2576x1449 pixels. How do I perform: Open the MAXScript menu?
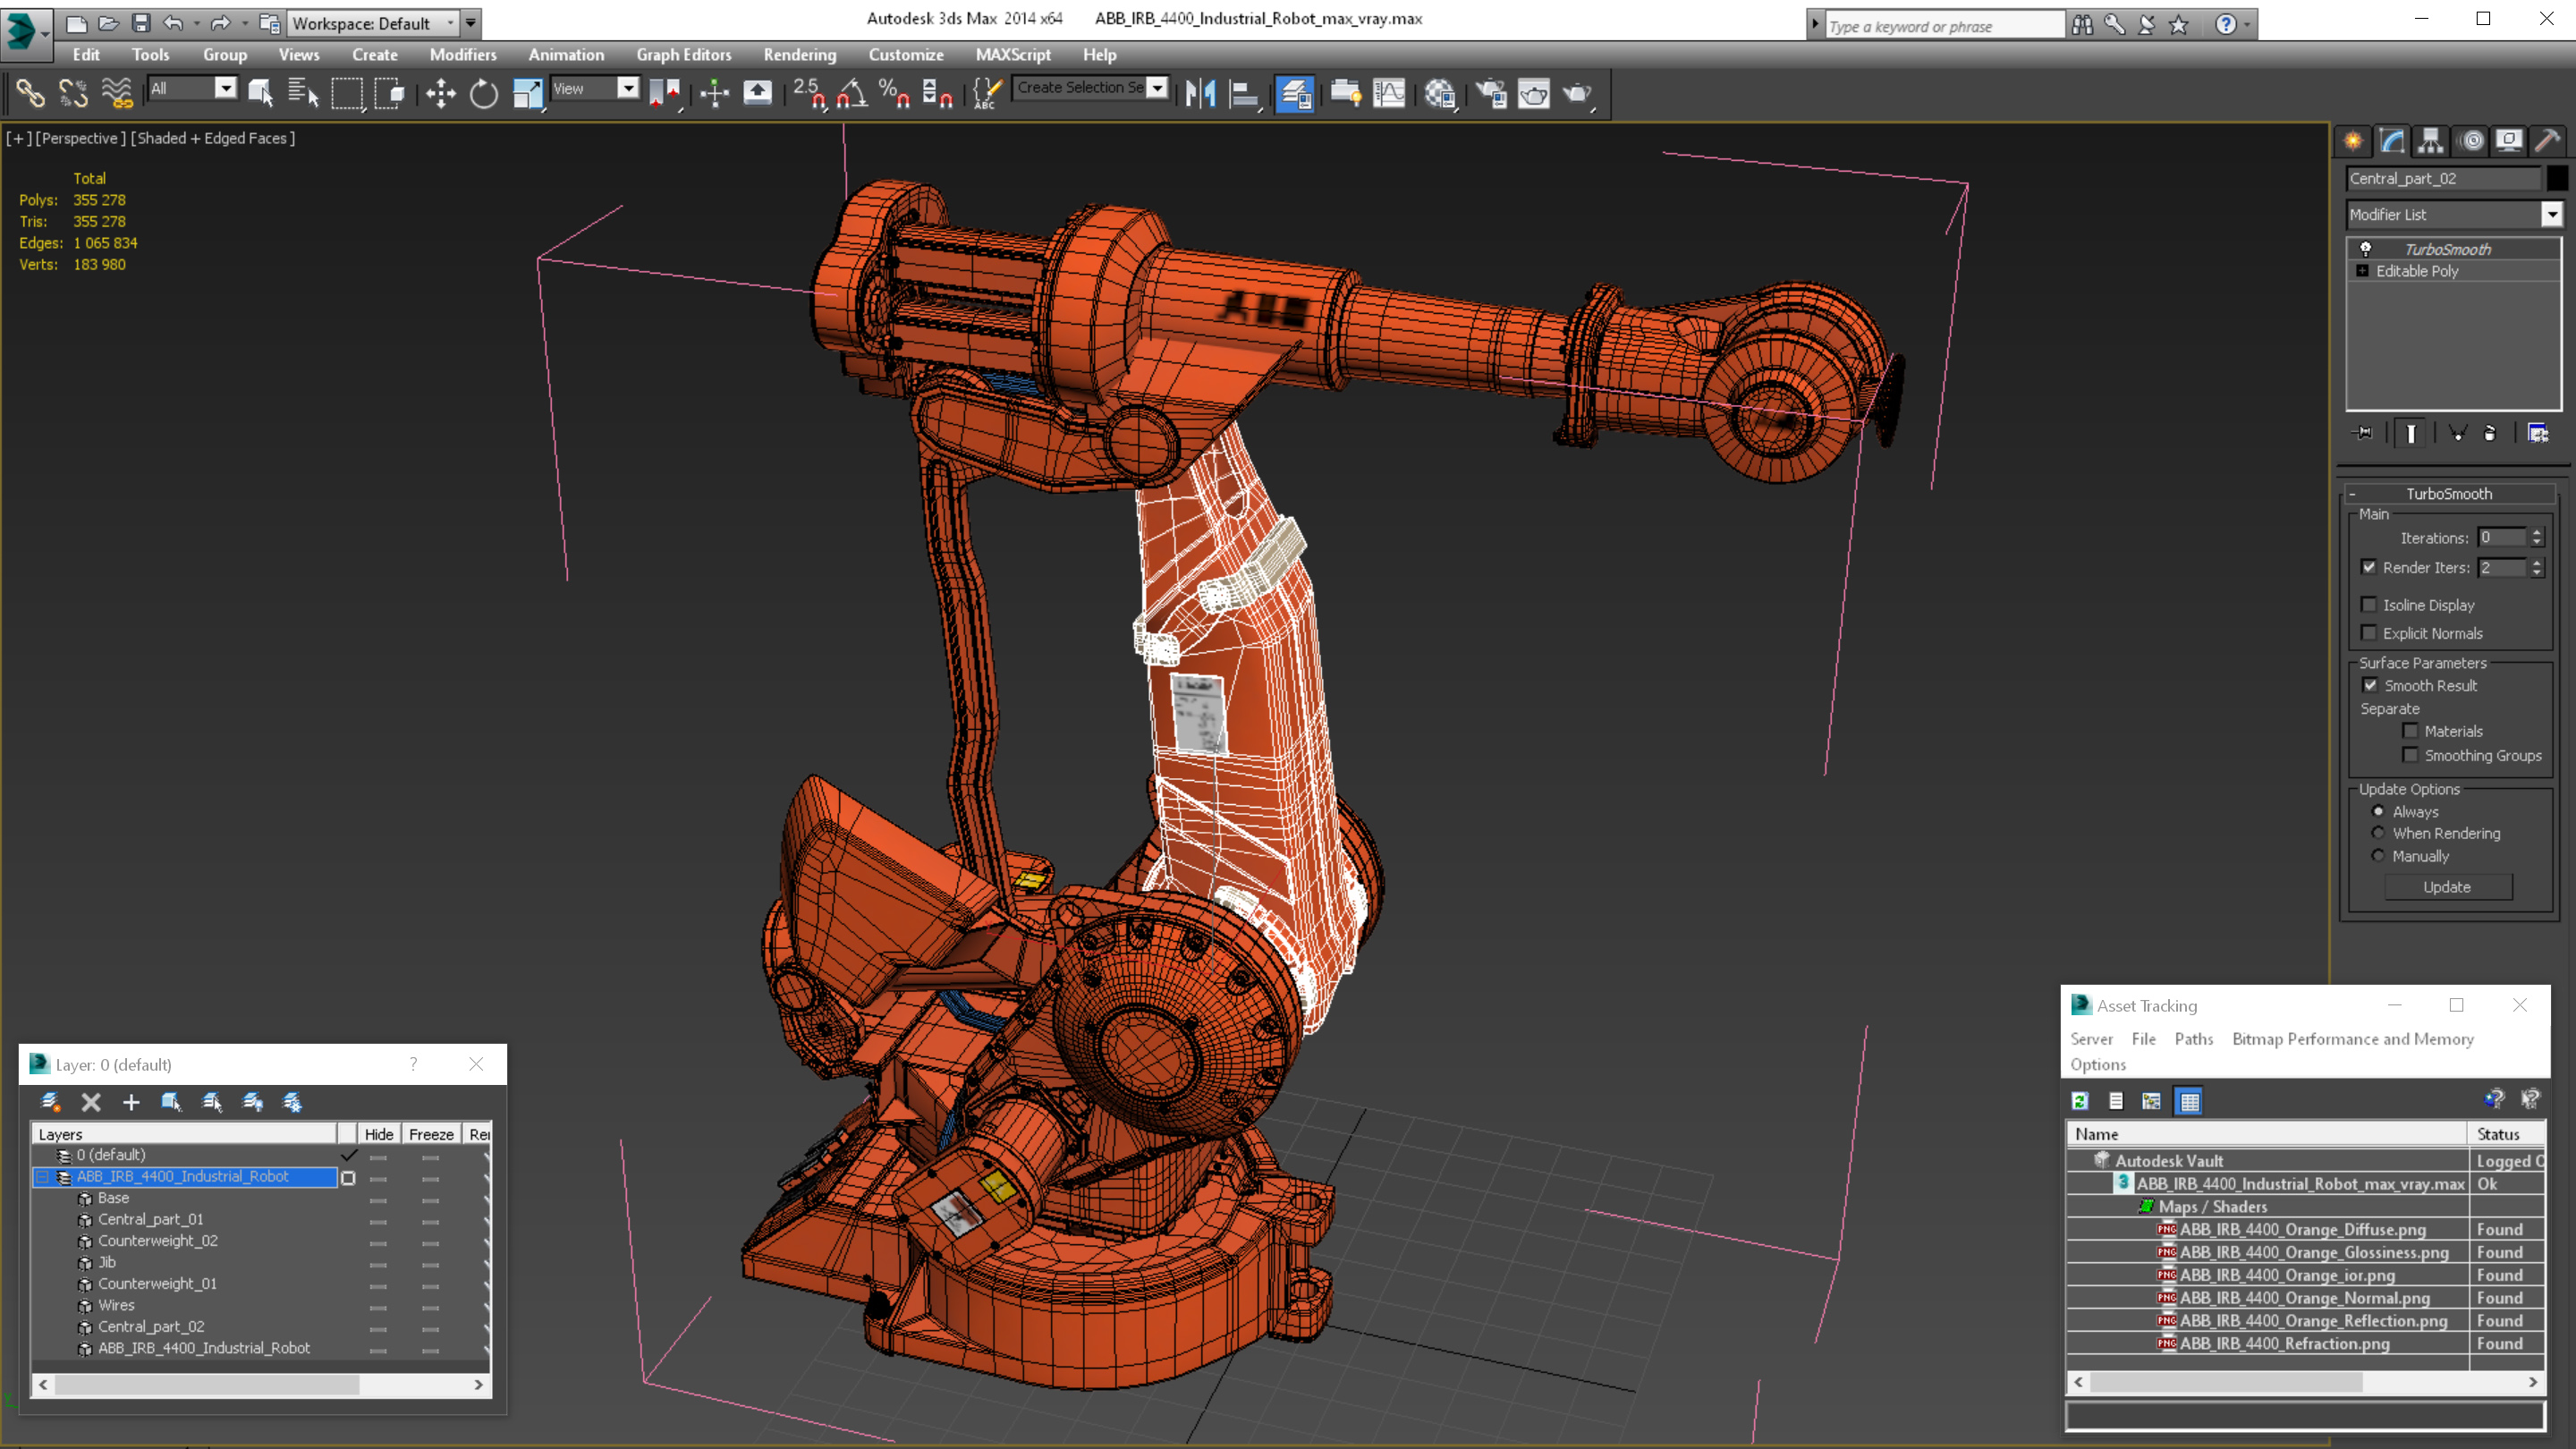1013,55
